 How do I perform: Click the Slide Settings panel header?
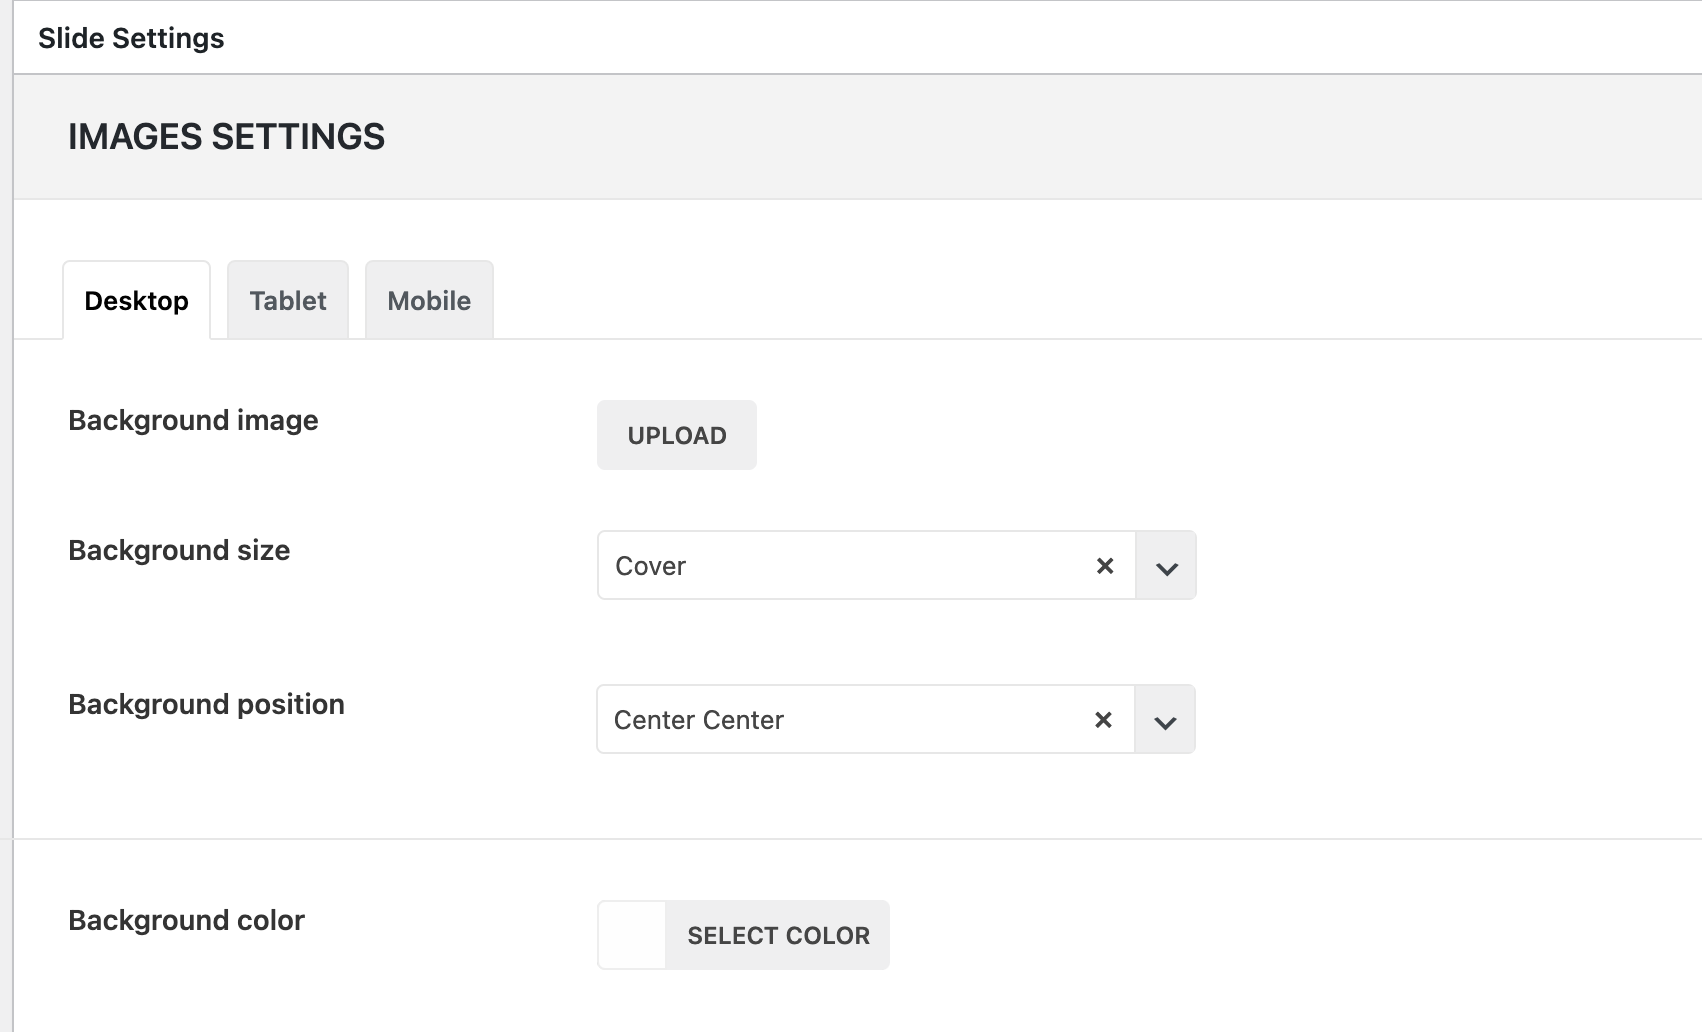pyautogui.click(x=131, y=38)
